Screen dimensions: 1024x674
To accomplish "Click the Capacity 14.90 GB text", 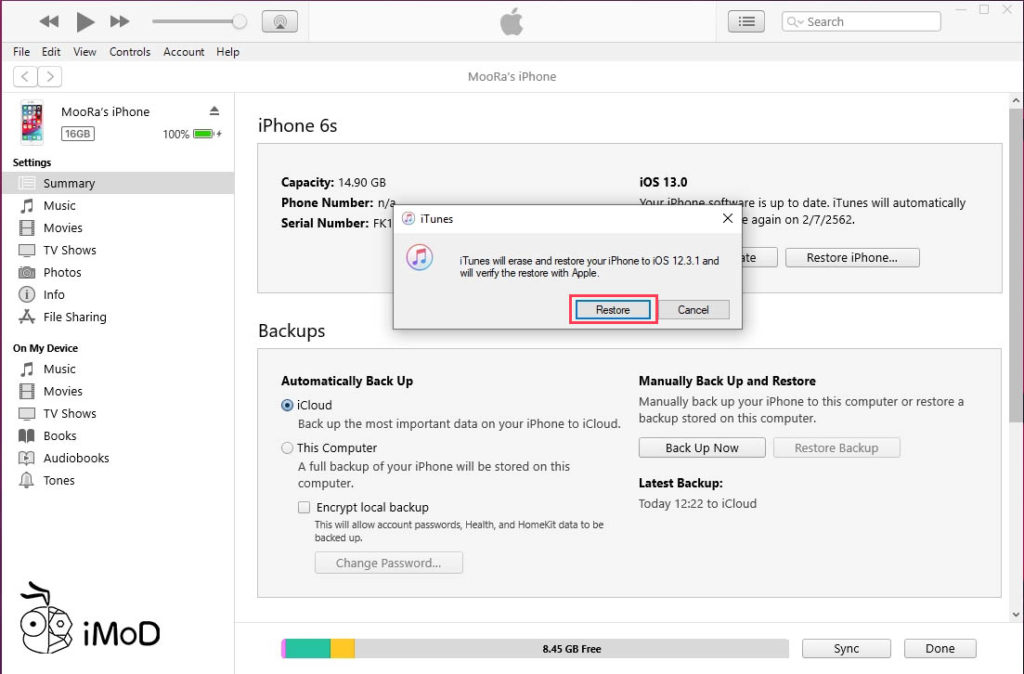I will coord(333,182).
